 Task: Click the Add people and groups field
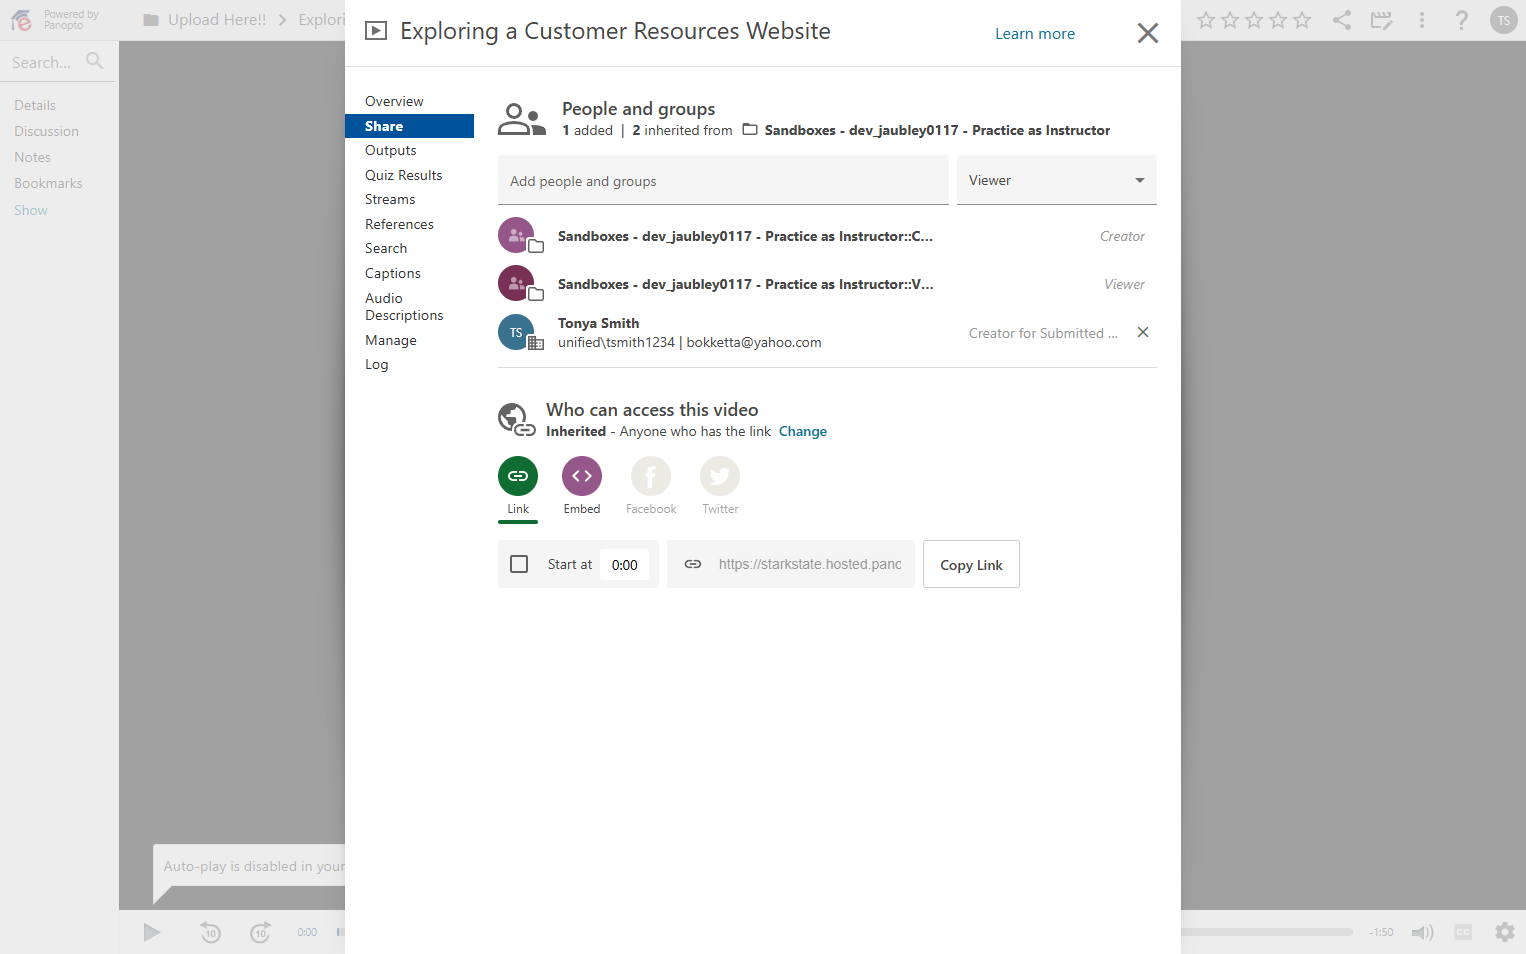coord(723,180)
